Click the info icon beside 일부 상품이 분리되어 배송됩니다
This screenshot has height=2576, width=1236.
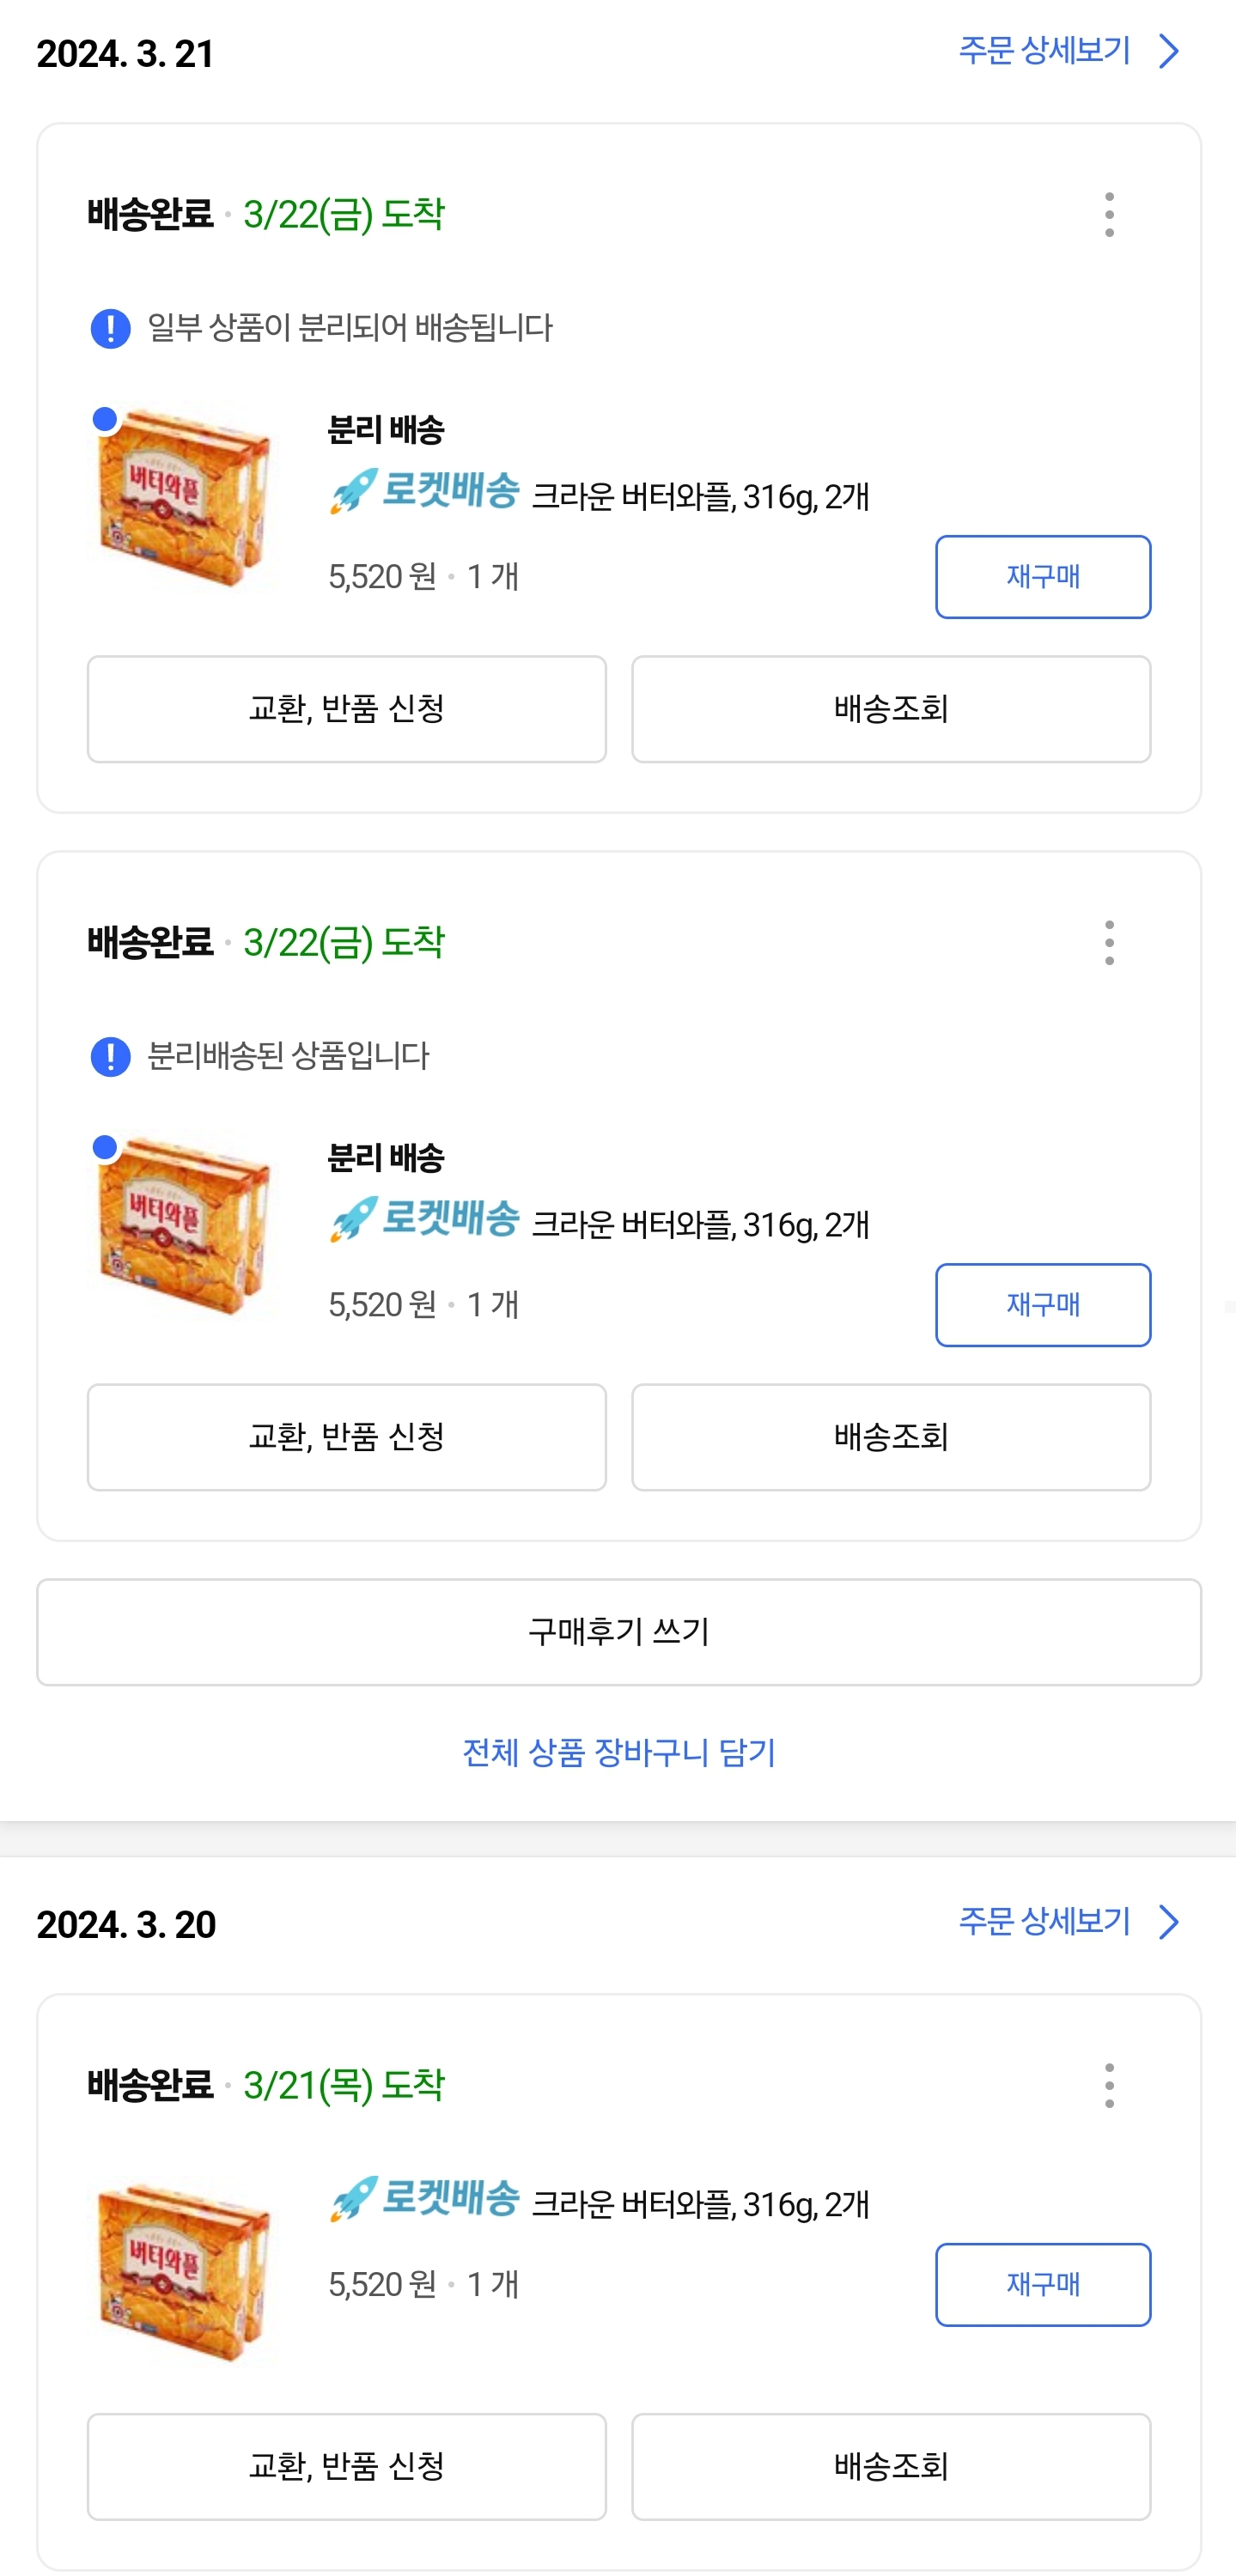coord(110,328)
